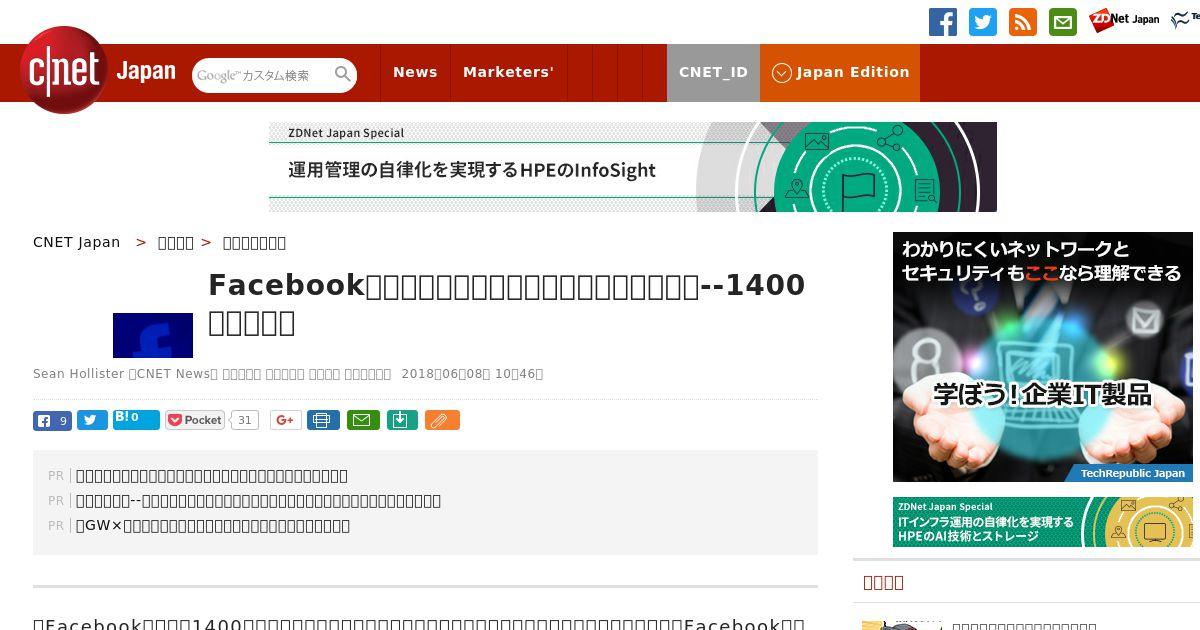Open the Marketers' menu

508,72
